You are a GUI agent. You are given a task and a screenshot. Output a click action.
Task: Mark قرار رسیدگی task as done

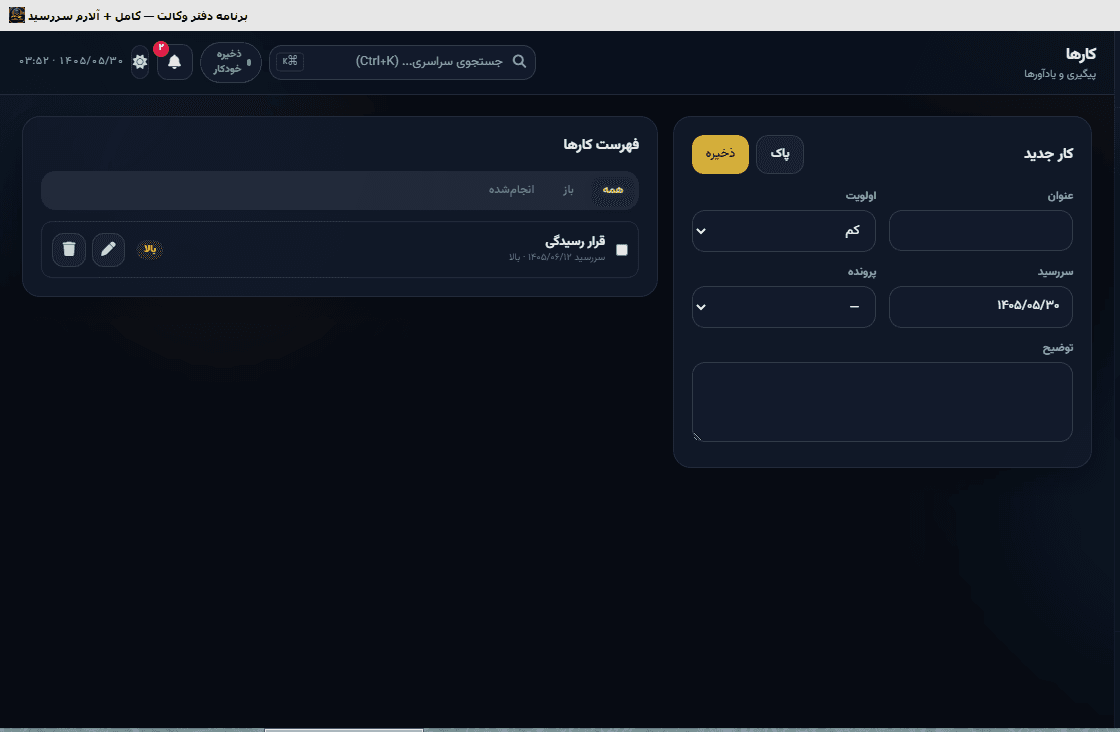pyautogui.click(x=621, y=250)
